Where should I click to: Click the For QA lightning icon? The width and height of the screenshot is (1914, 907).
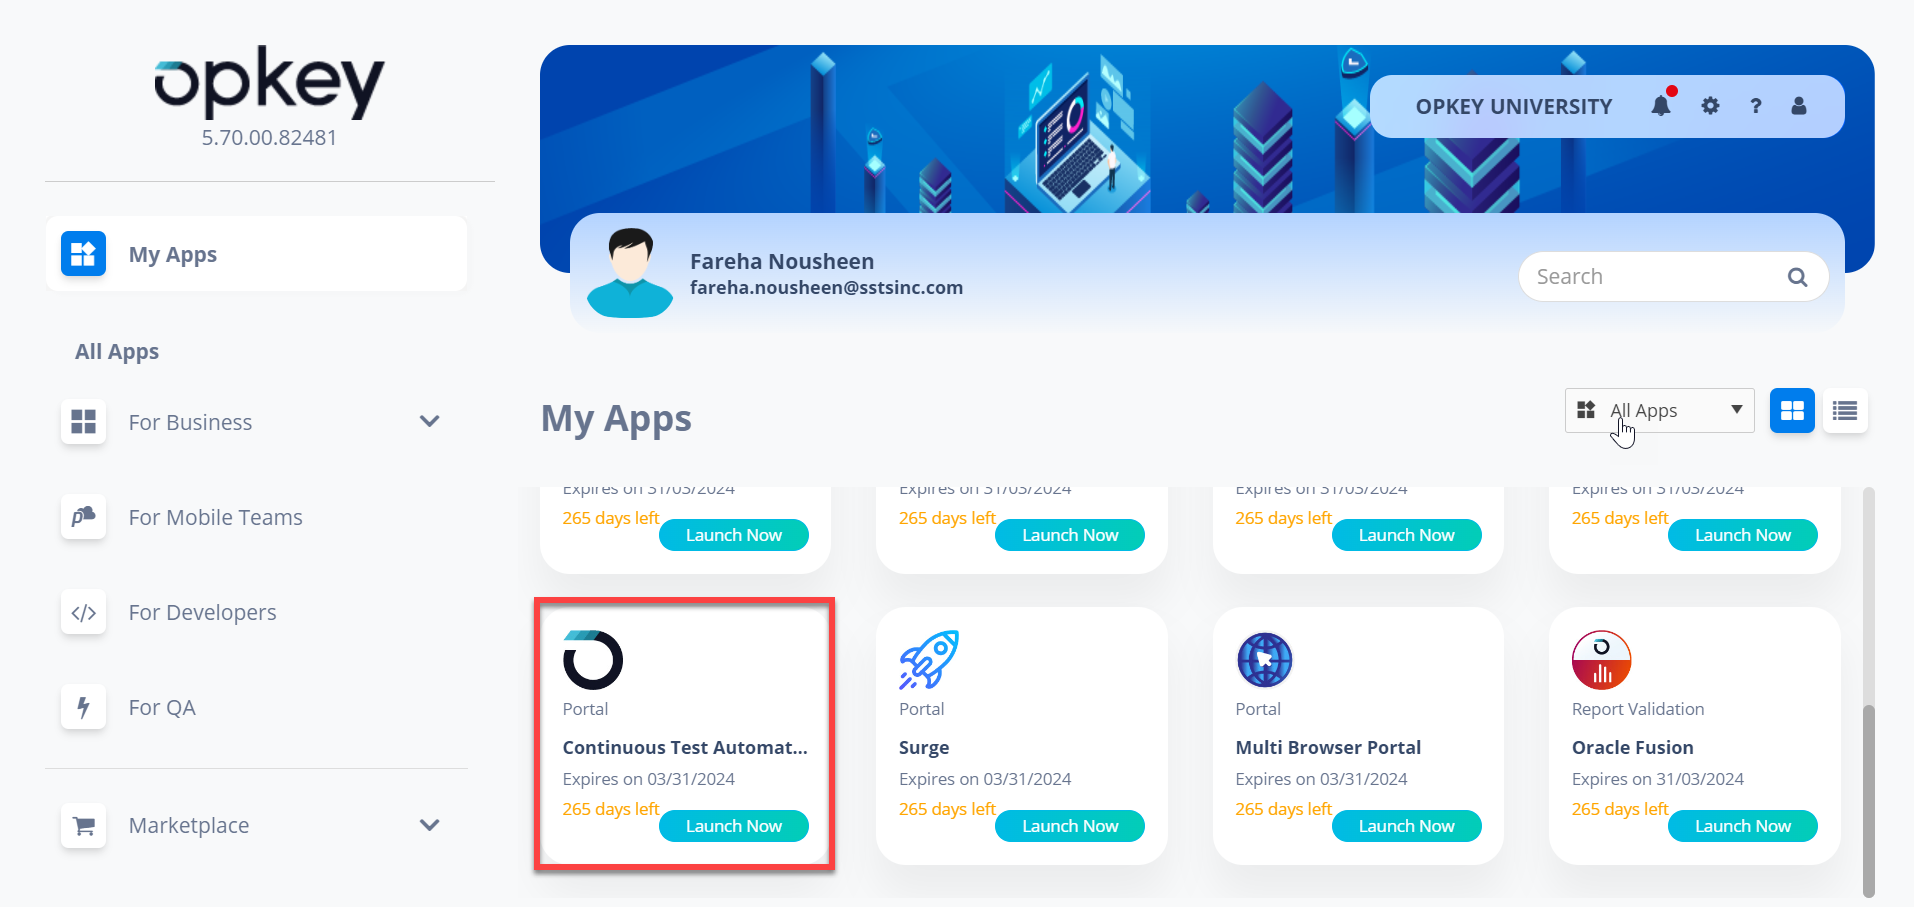click(x=83, y=706)
